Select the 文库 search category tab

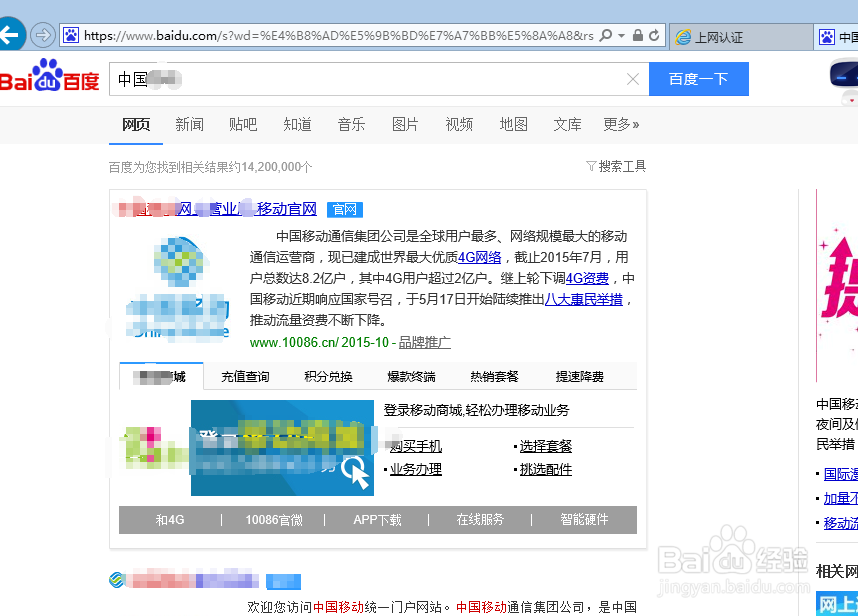point(567,125)
